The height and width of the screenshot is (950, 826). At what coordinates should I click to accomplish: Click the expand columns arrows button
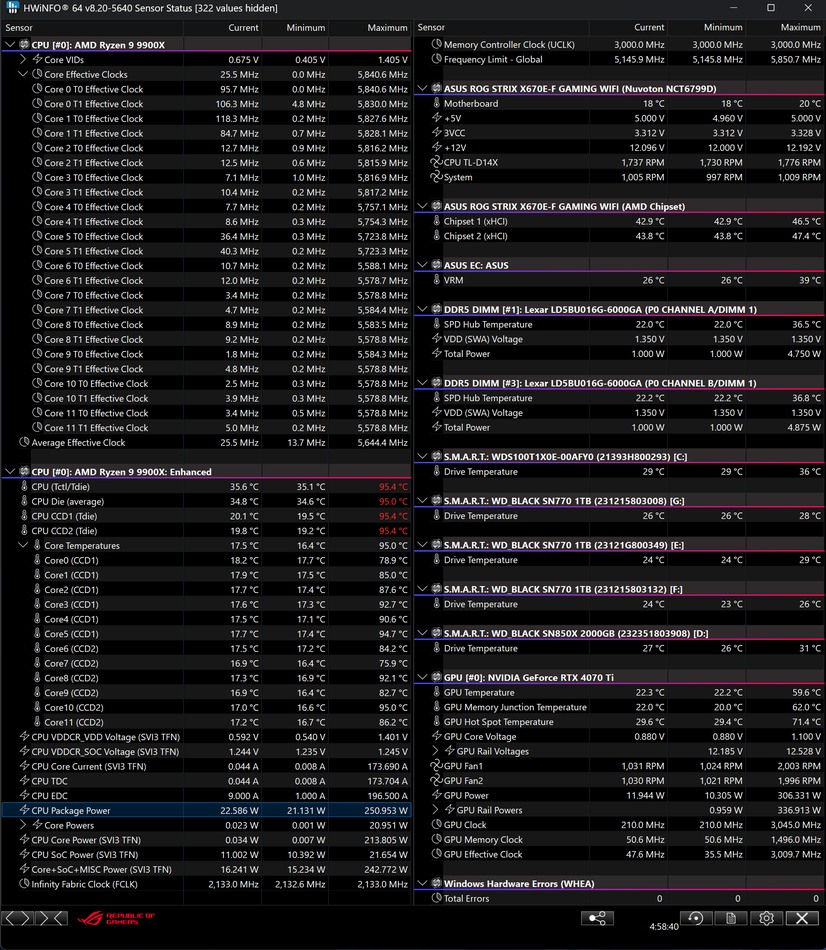click(17, 918)
